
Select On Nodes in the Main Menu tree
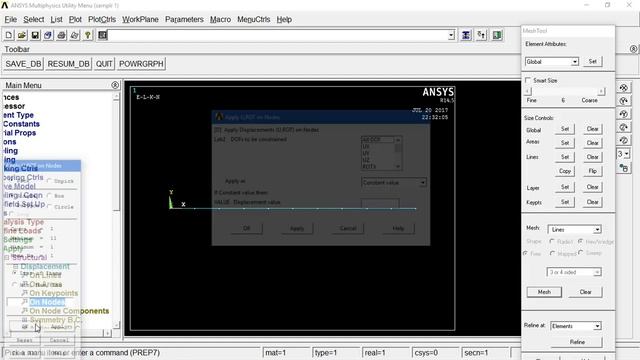(x=47, y=302)
